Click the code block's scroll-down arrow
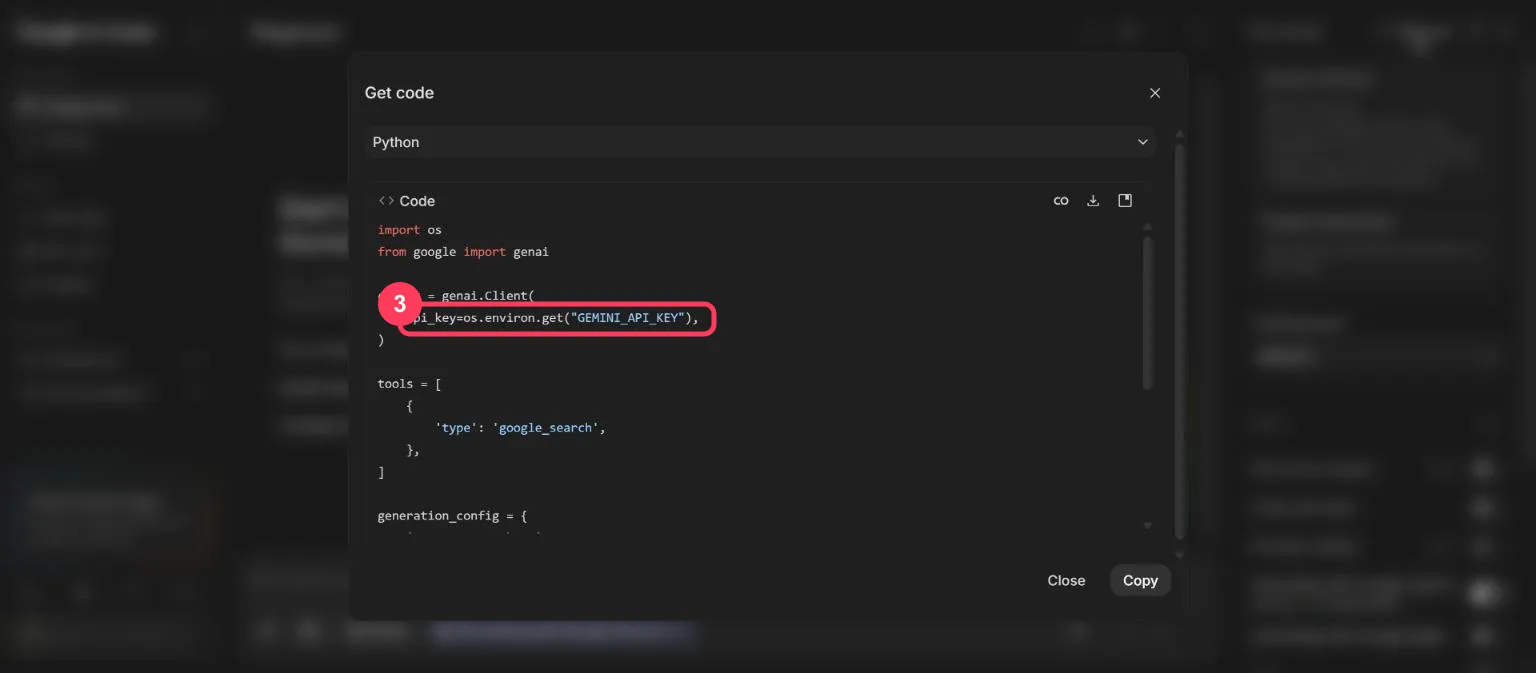Viewport: 1536px width, 673px height. (x=1147, y=526)
